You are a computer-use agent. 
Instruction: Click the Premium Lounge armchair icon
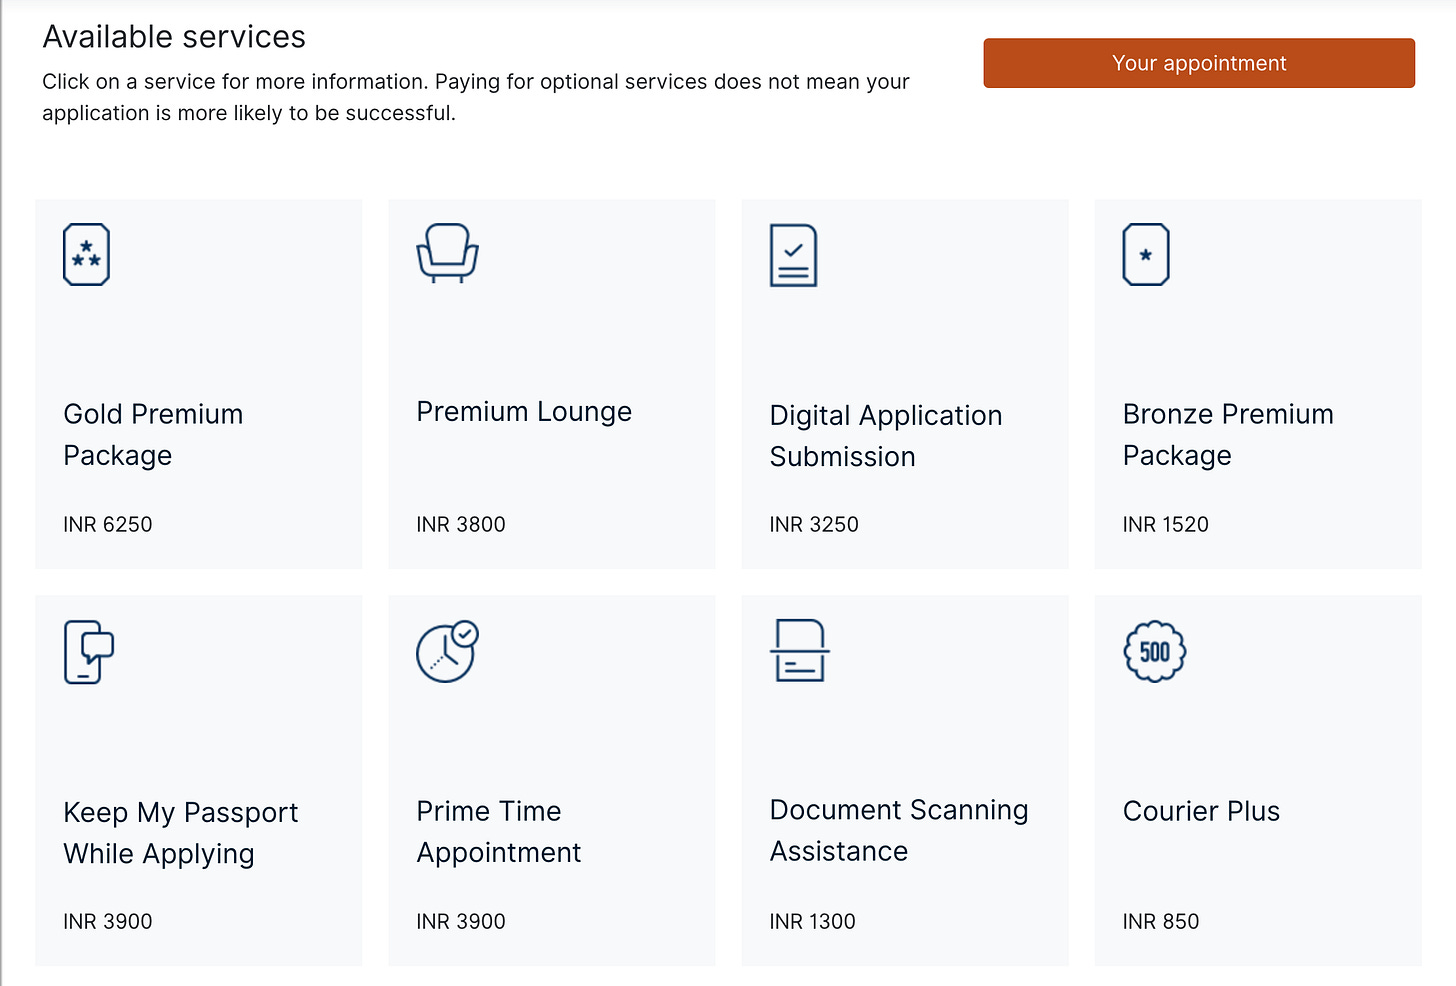[x=447, y=253]
